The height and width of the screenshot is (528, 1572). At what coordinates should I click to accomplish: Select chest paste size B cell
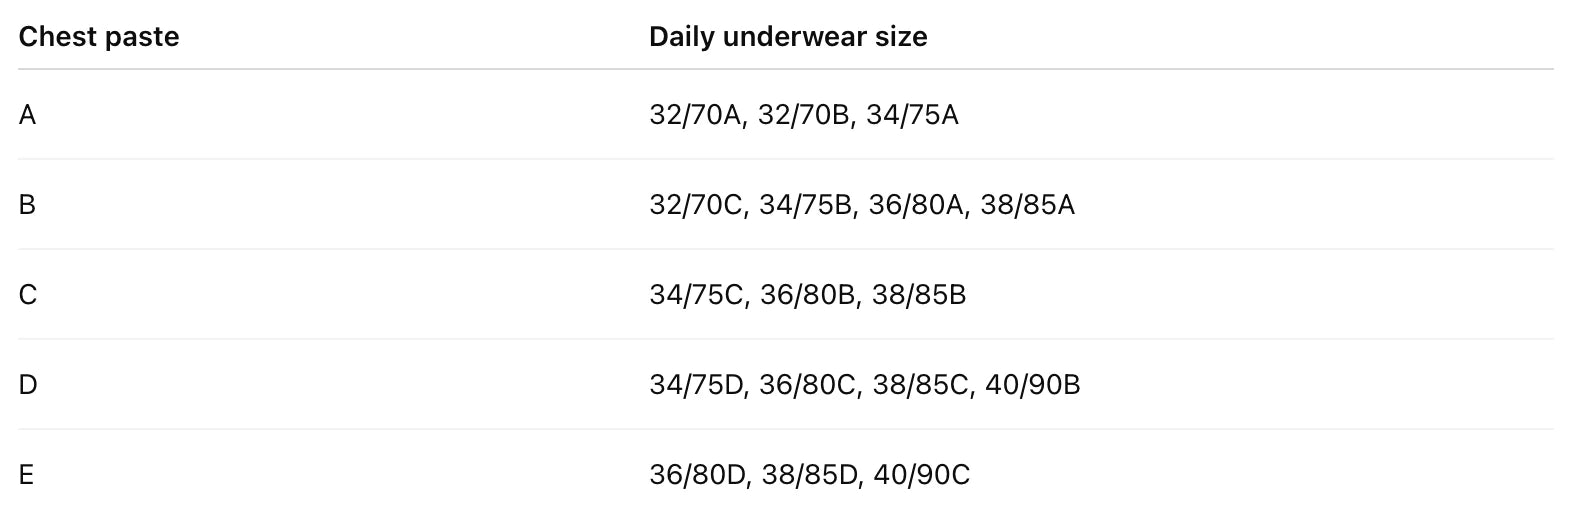27,205
